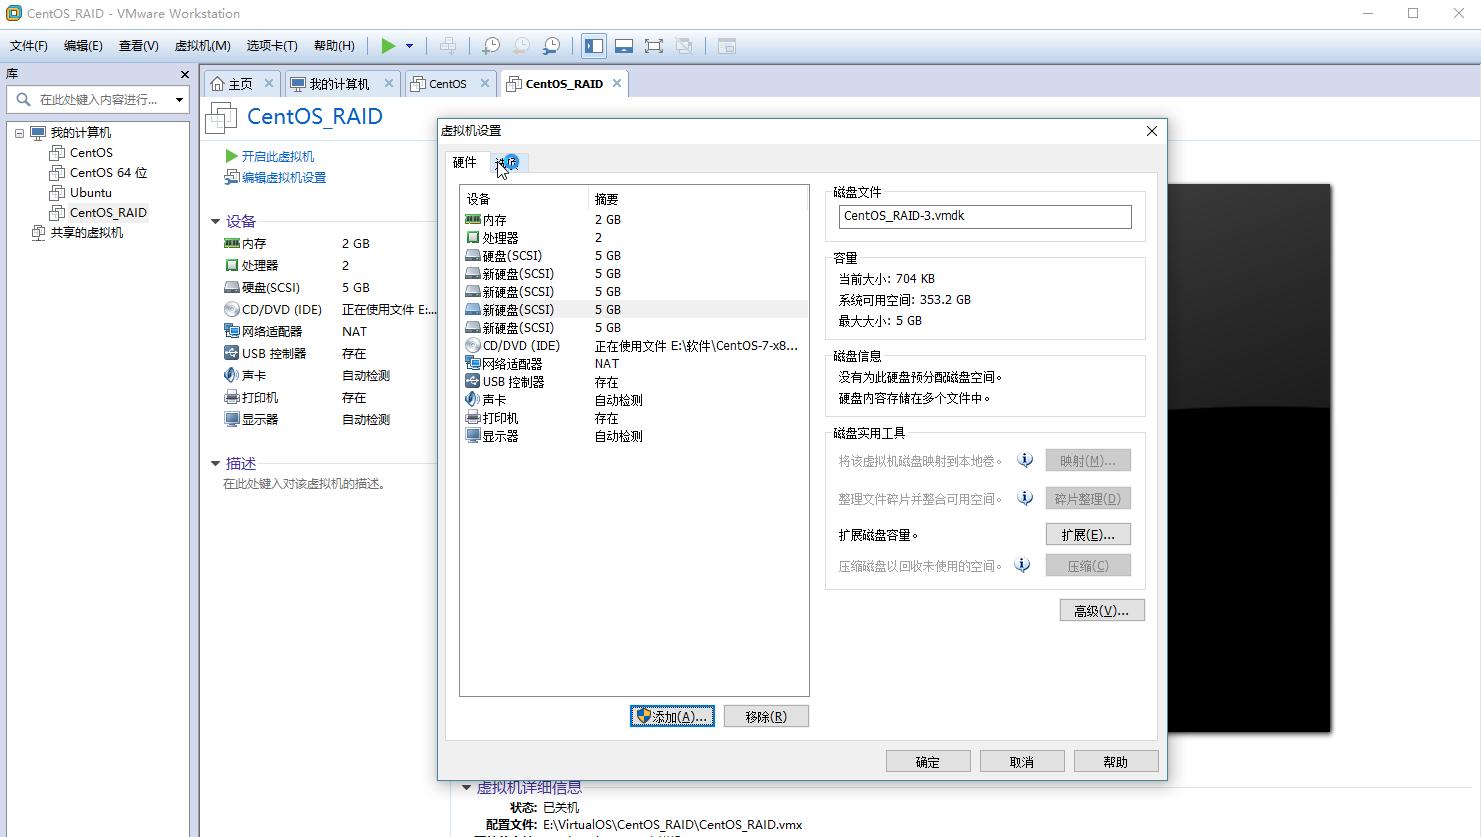Screen dimensions: 1481x837
Task: Click info icon beside 碎片整理(D) button
Action: click(x=1025, y=498)
